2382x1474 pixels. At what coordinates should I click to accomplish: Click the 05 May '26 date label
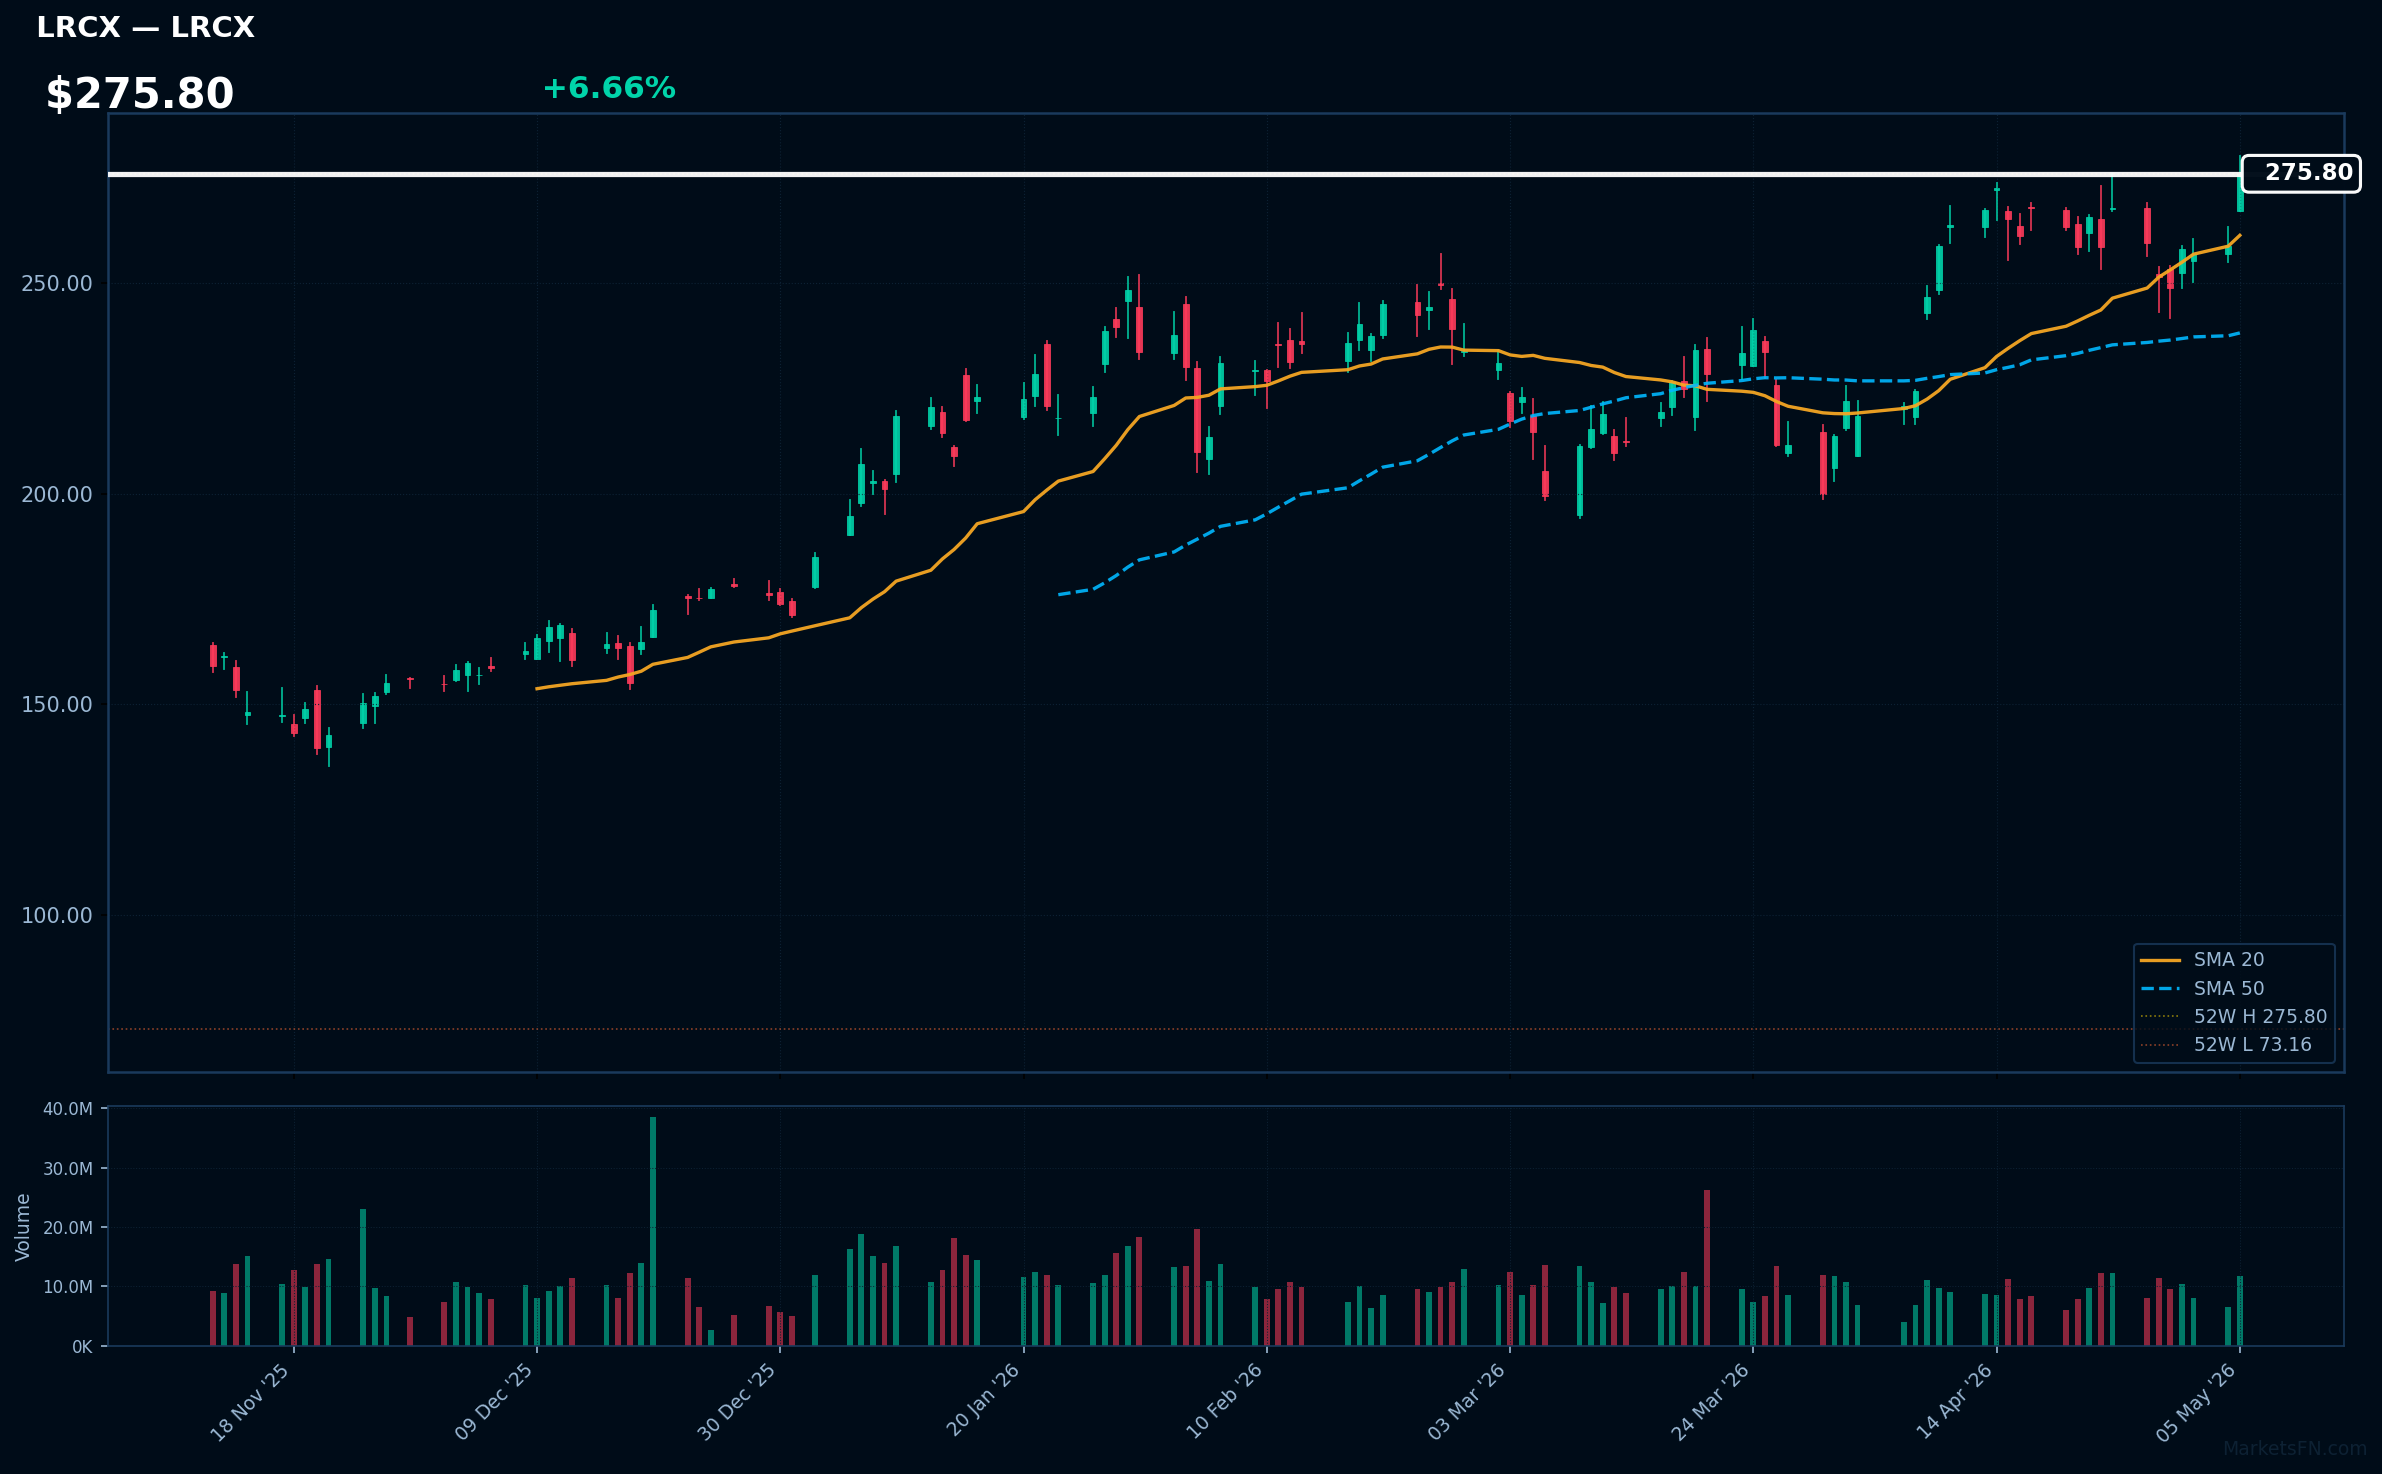(x=2197, y=1402)
